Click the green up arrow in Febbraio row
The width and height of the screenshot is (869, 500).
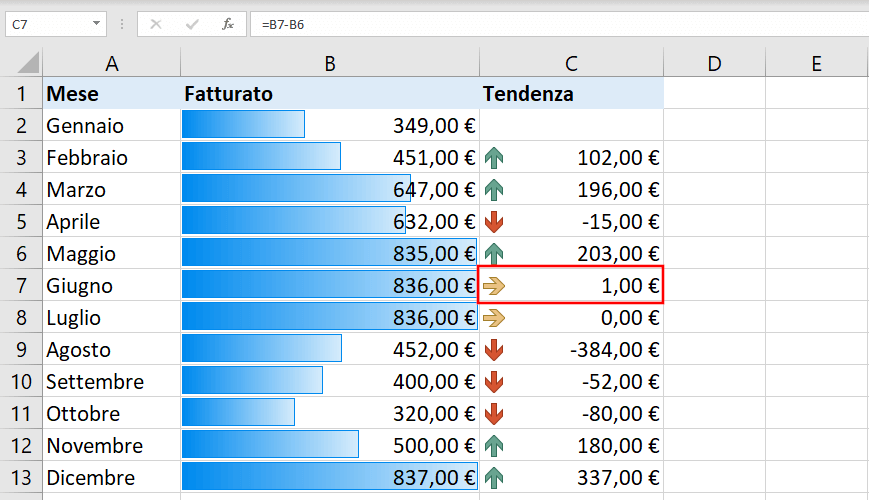coord(494,158)
